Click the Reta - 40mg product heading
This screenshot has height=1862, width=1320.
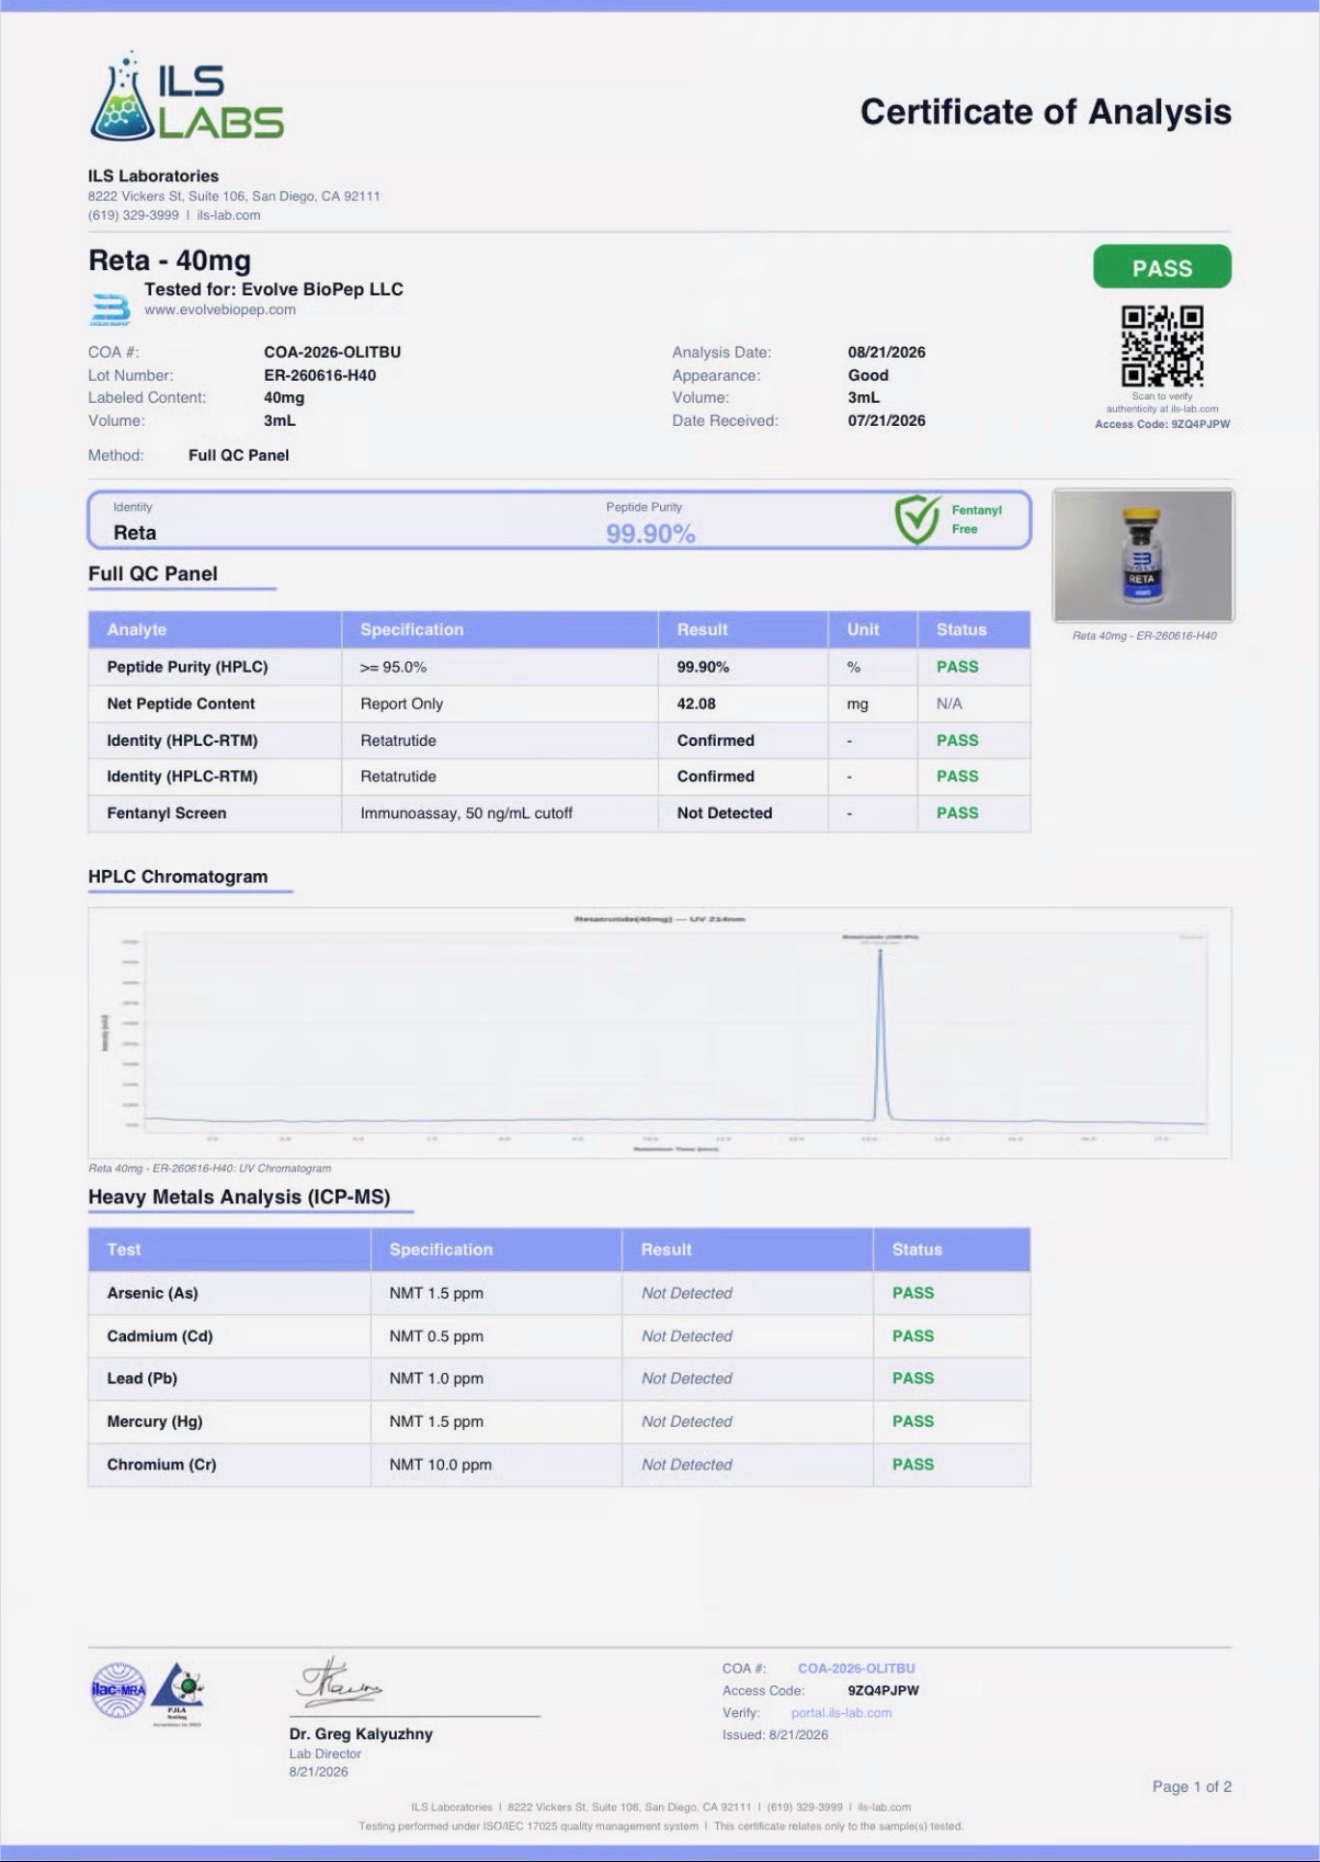tap(170, 260)
